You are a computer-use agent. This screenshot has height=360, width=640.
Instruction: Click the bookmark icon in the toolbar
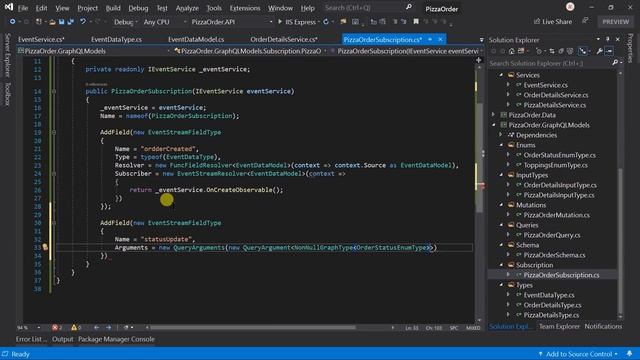[416, 22]
